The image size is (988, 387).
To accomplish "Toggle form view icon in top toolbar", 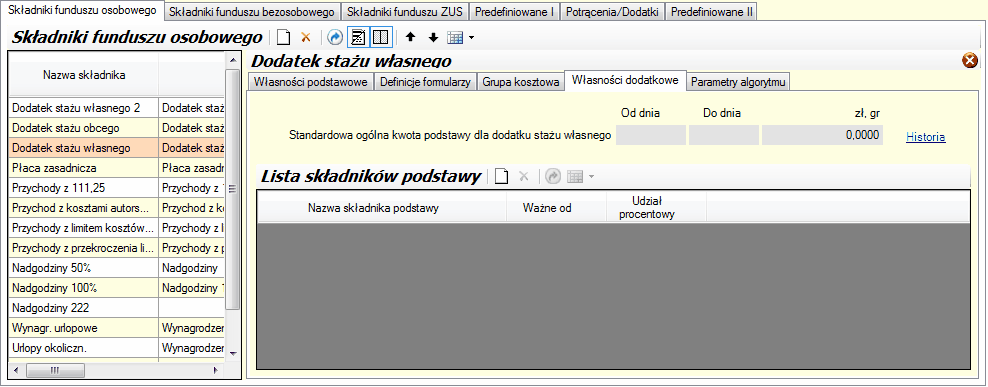I will (358, 38).
